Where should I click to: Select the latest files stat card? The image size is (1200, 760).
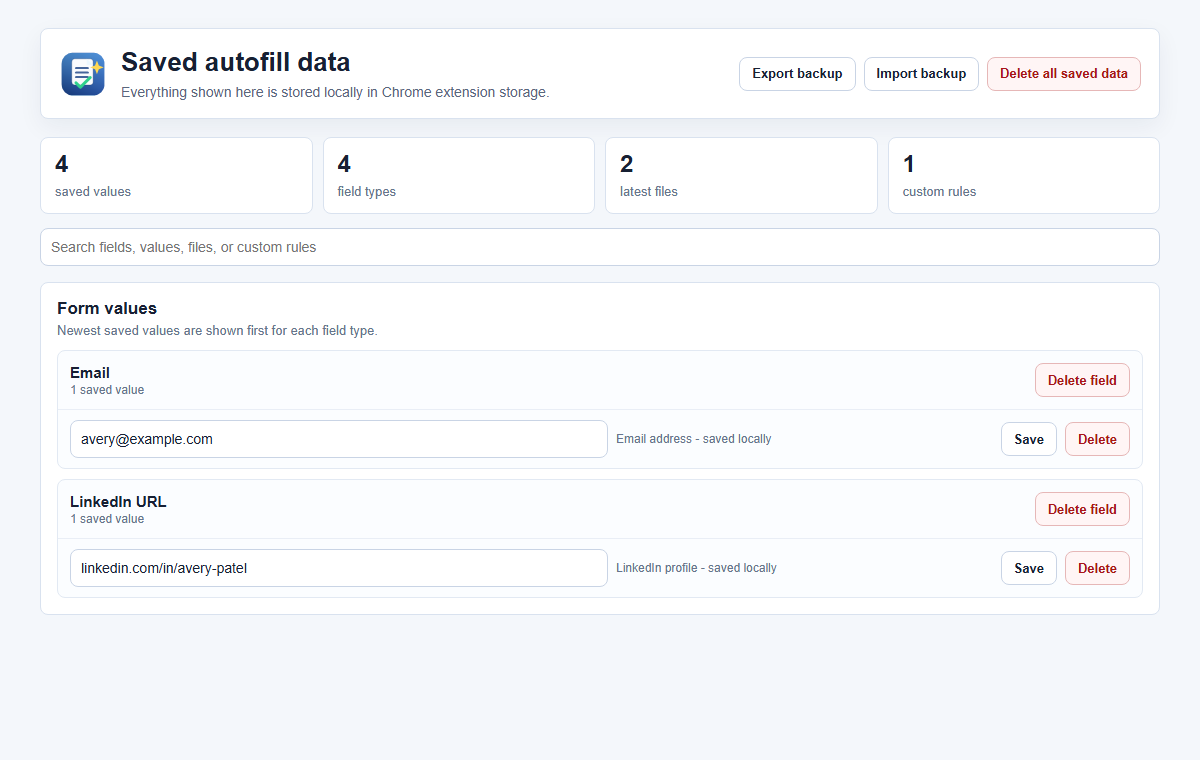pyautogui.click(x=741, y=175)
